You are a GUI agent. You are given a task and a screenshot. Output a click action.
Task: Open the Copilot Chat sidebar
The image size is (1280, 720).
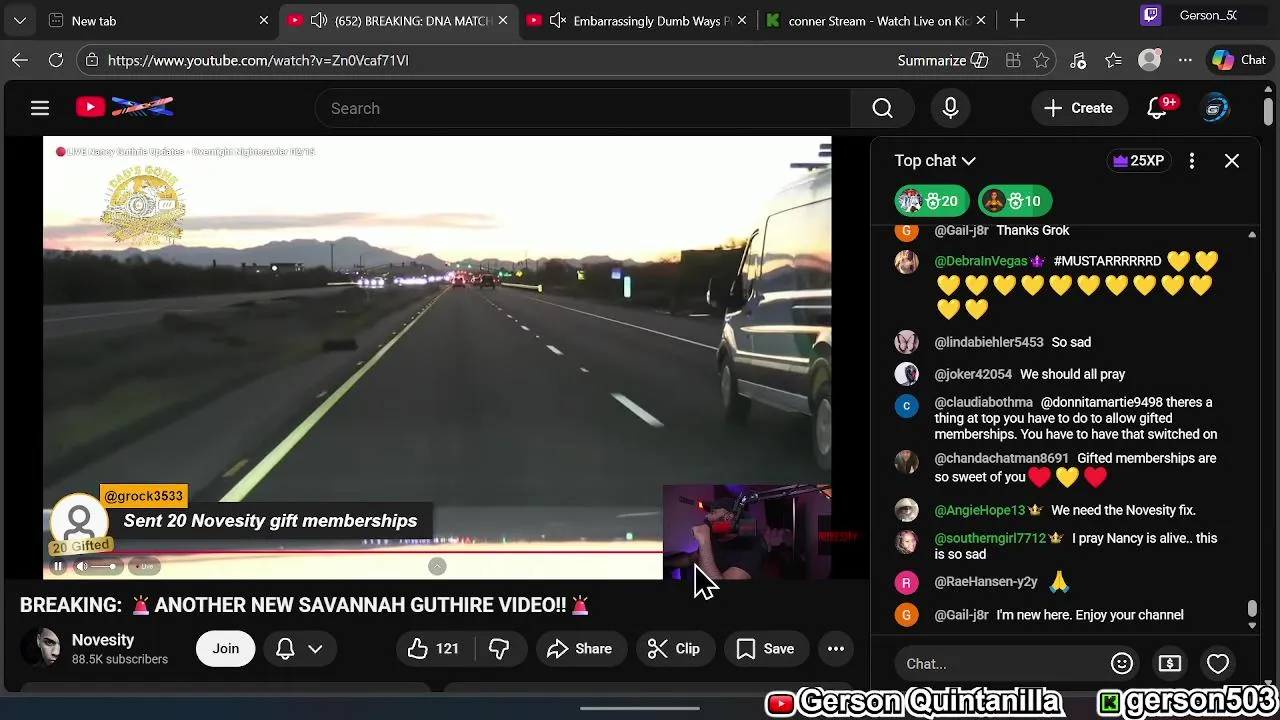(1239, 60)
